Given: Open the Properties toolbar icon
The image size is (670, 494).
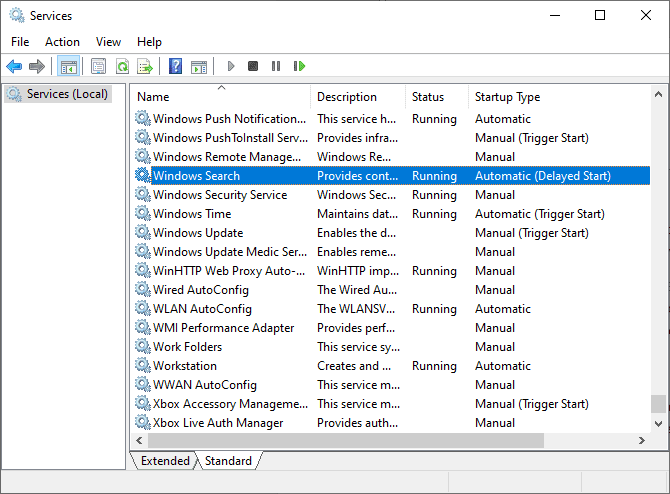Looking at the screenshot, I should pyautogui.click(x=98, y=66).
